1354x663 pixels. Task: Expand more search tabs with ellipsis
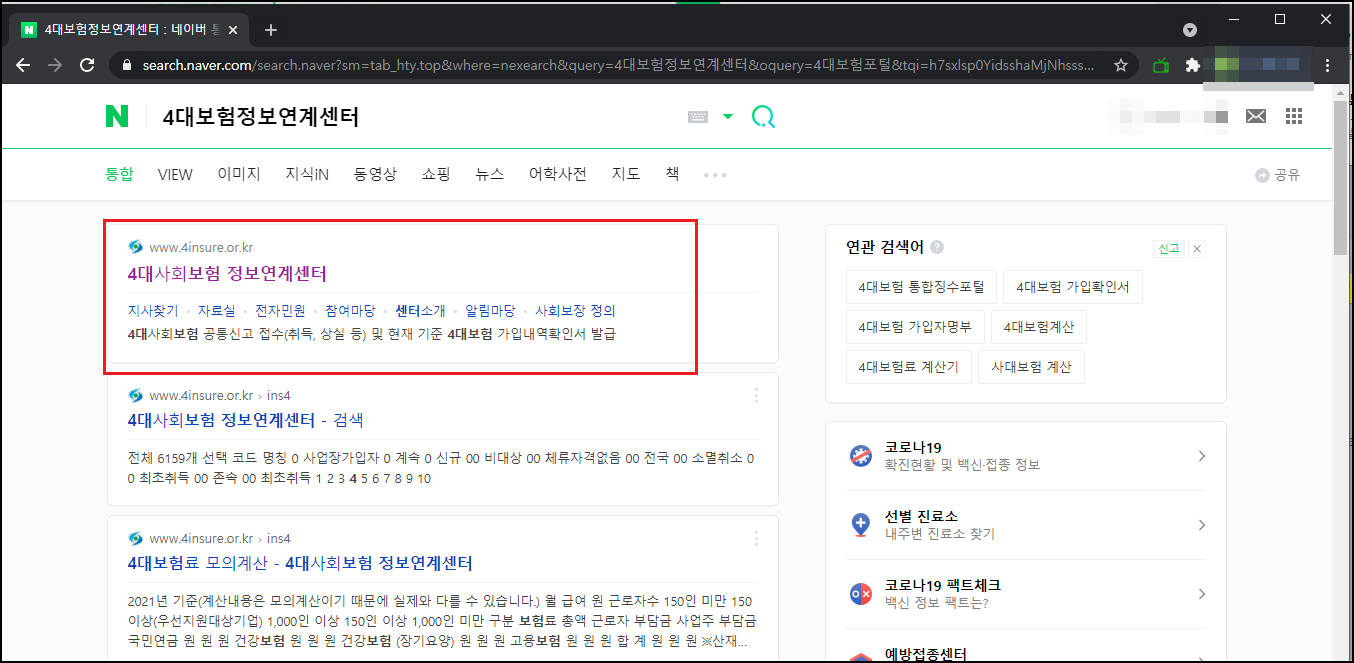715,175
